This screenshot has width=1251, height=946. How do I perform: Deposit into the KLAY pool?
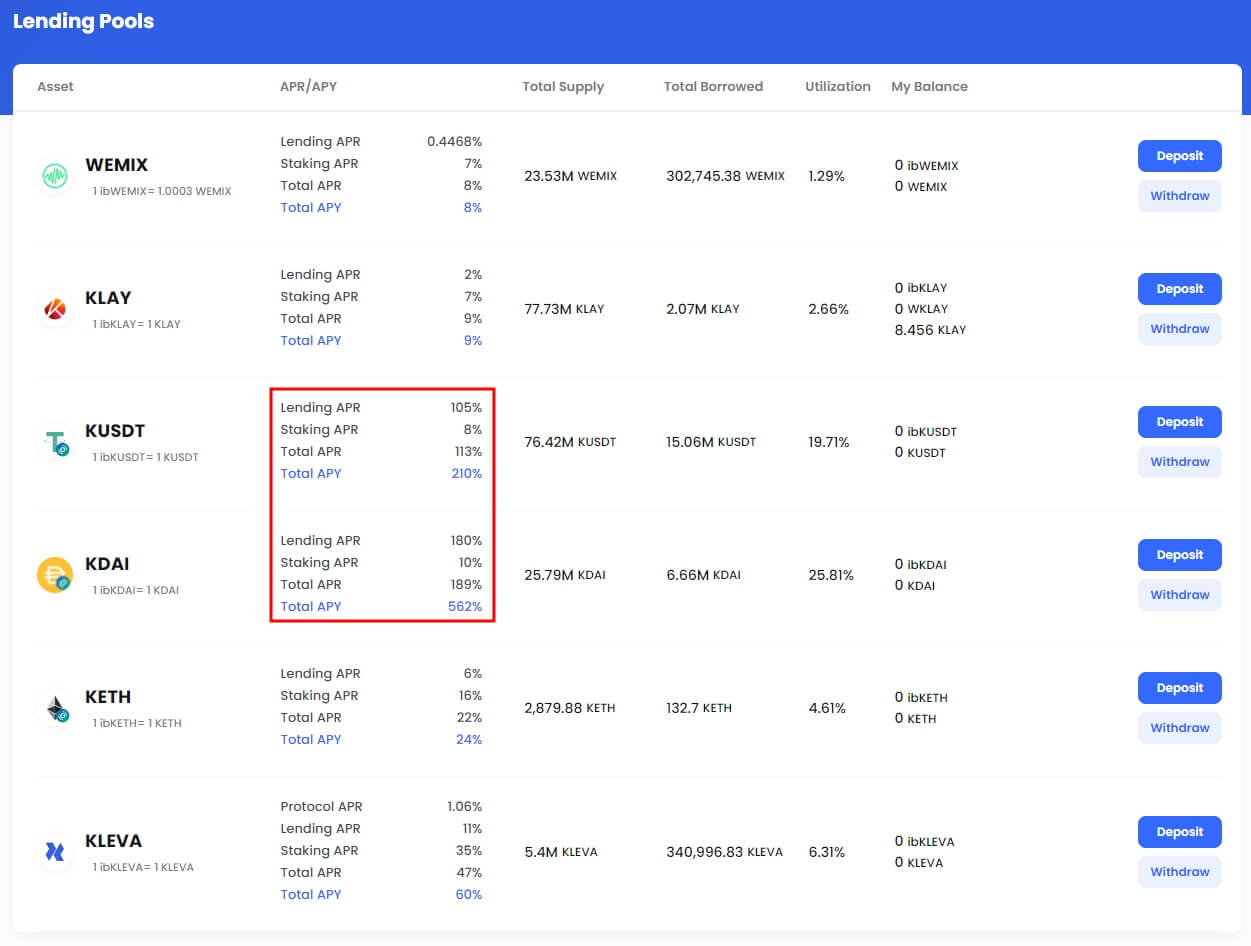point(1180,289)
